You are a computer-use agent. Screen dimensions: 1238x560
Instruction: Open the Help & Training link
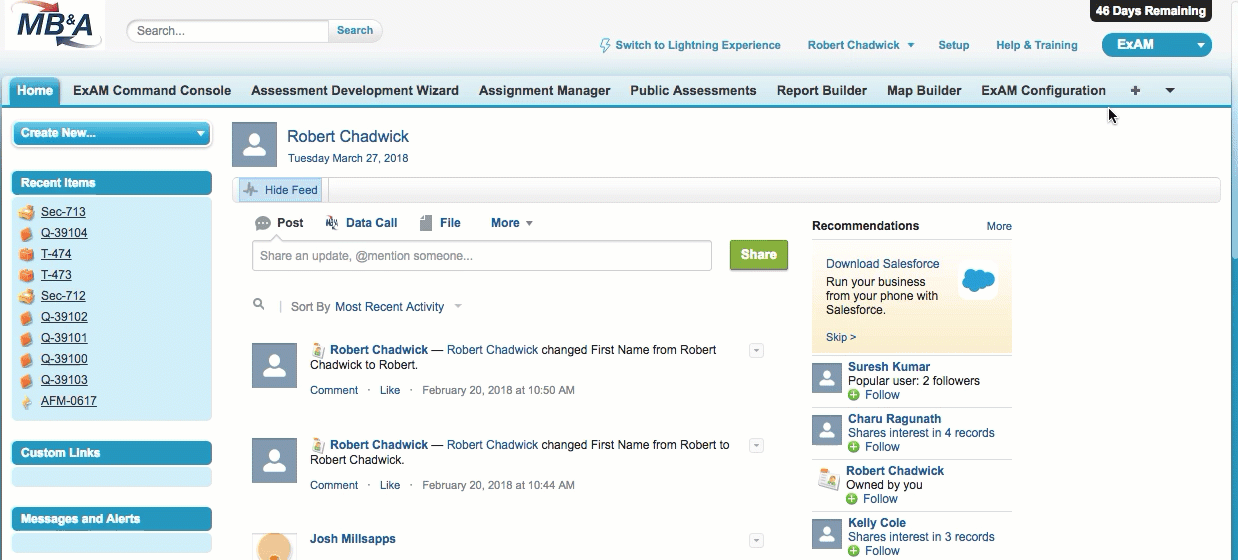[1037, 45]
